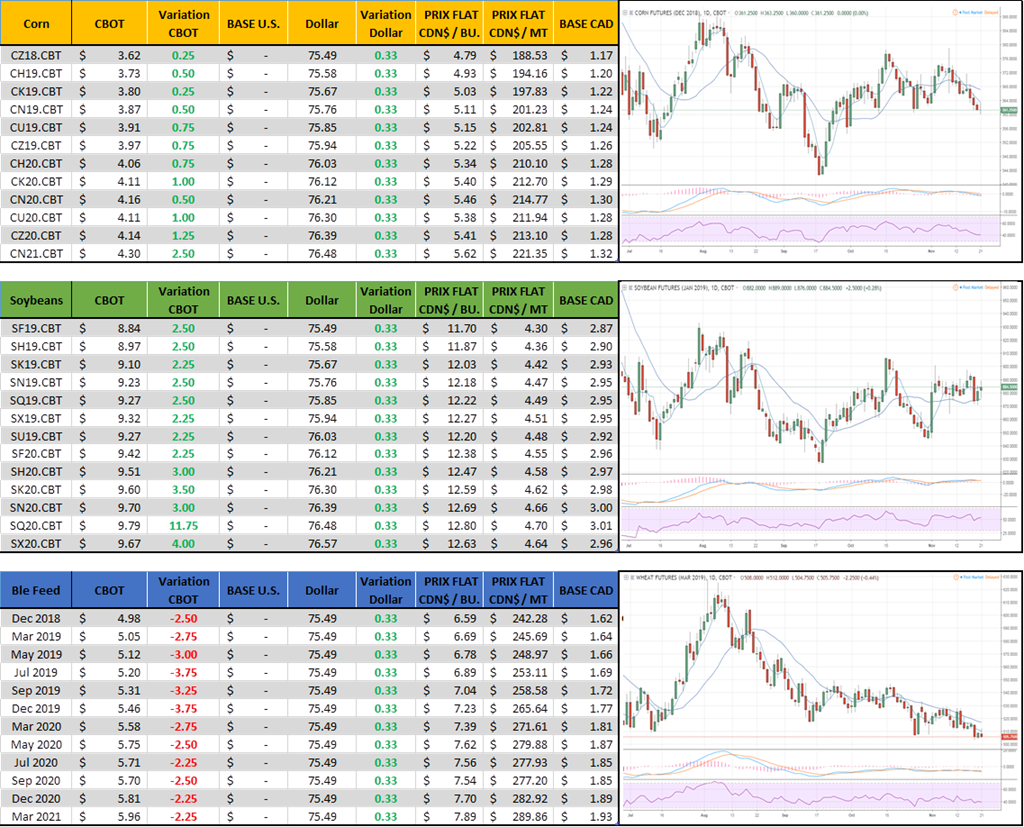Open the Soybean Futures (Jan 2019) symbol title
1024x827 pixels.
click(682, 290)
